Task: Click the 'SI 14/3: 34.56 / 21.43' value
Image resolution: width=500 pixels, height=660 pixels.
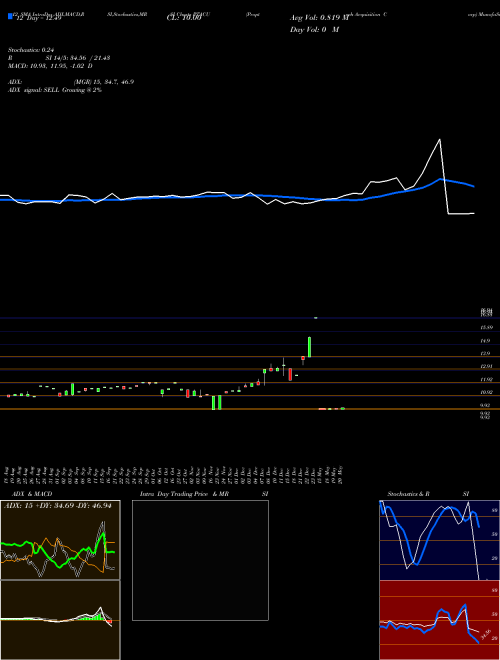Action: coord(78,58)
